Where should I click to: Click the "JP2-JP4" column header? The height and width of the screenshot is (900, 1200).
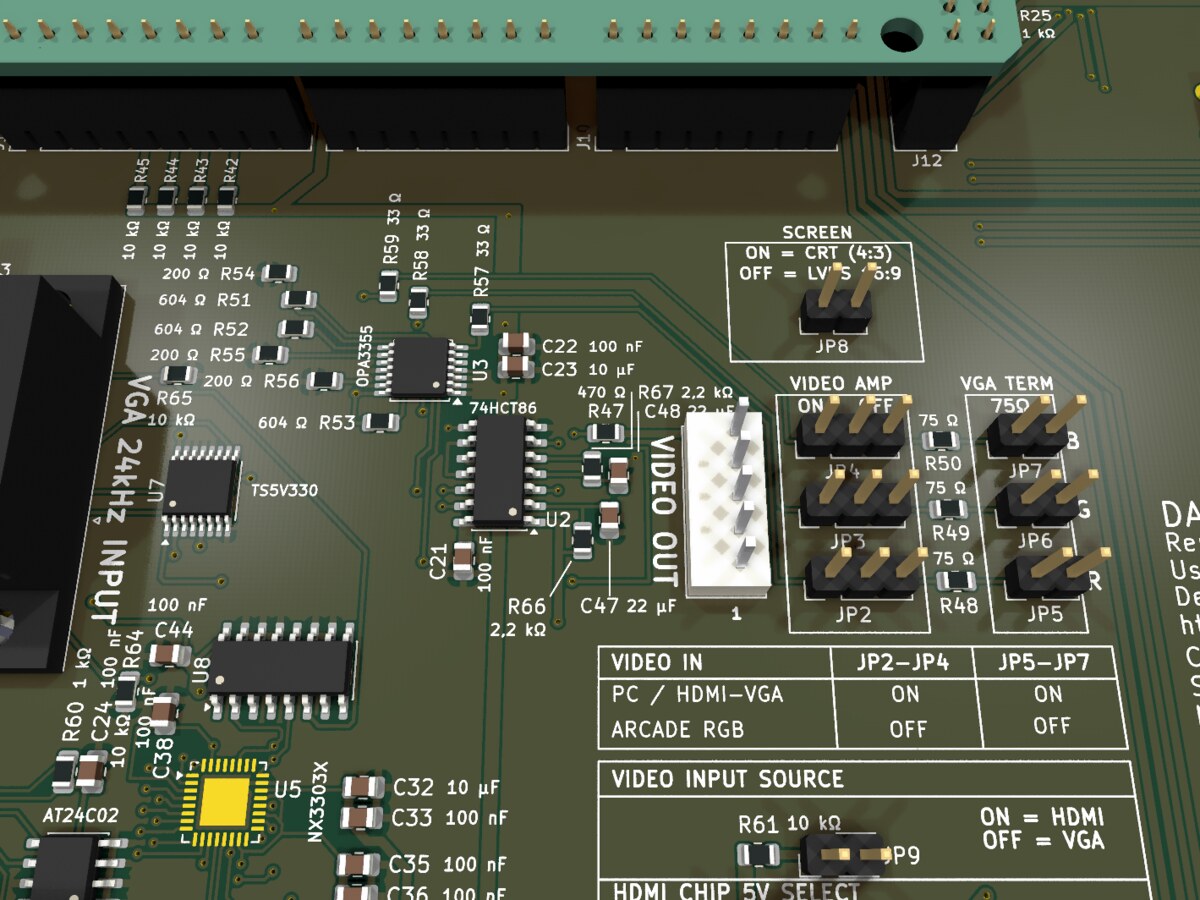click(x=903, y=662)
